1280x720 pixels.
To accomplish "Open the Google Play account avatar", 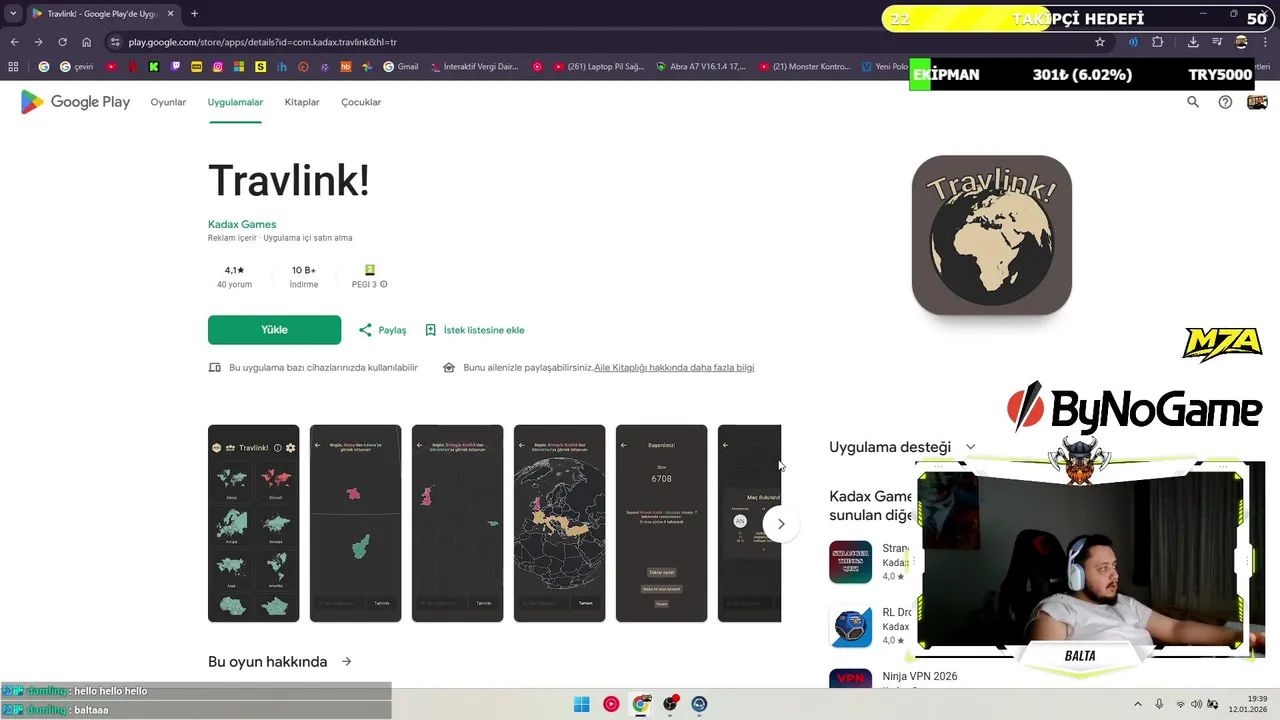I will click(x=1257, y=102).
